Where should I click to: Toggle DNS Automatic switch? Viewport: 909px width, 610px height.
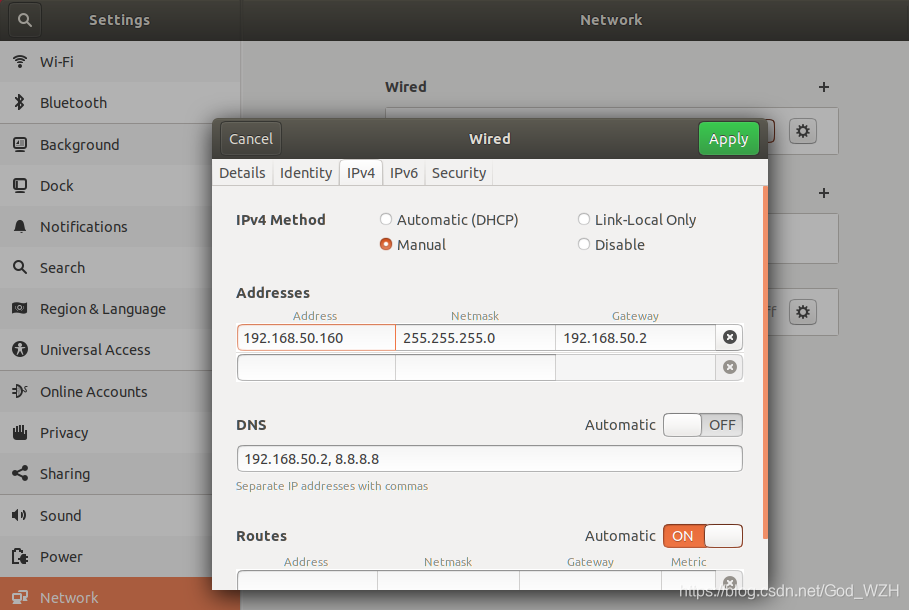point(703,425)
